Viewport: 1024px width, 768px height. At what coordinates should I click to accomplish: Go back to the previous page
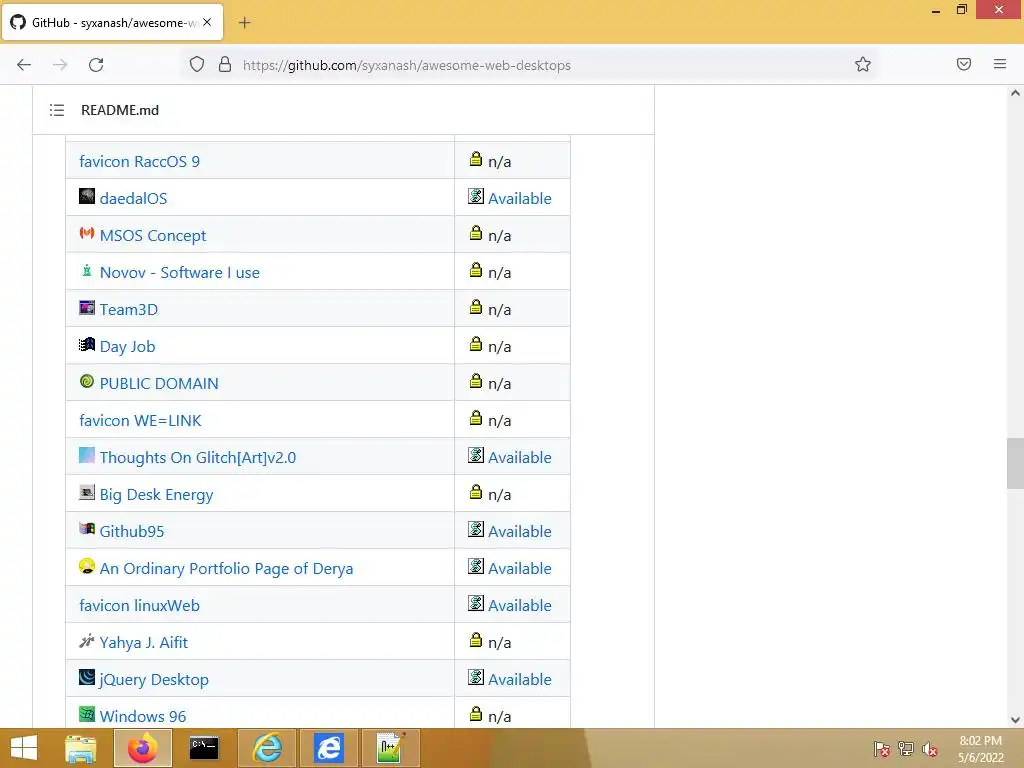pos(24,65)
